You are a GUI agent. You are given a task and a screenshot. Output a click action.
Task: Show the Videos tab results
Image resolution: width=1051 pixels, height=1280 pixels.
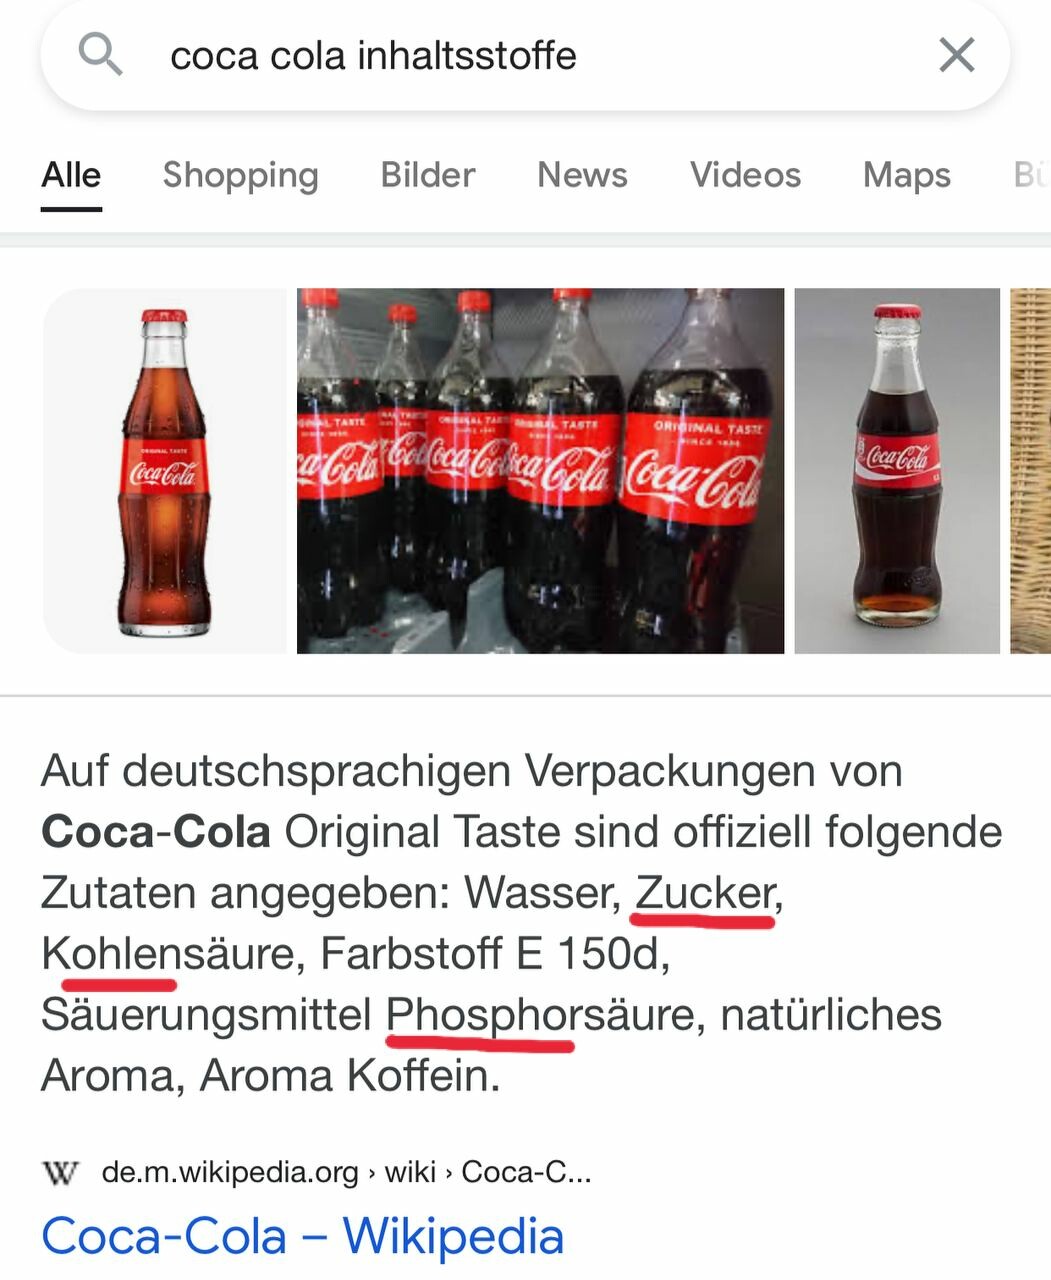[745, 175]
